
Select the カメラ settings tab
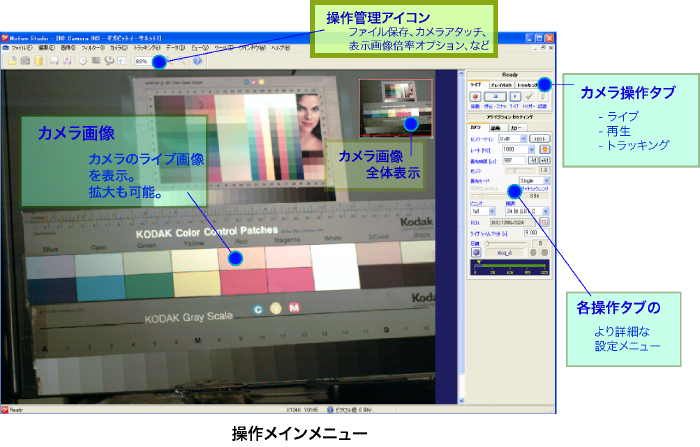click(478, 127)
